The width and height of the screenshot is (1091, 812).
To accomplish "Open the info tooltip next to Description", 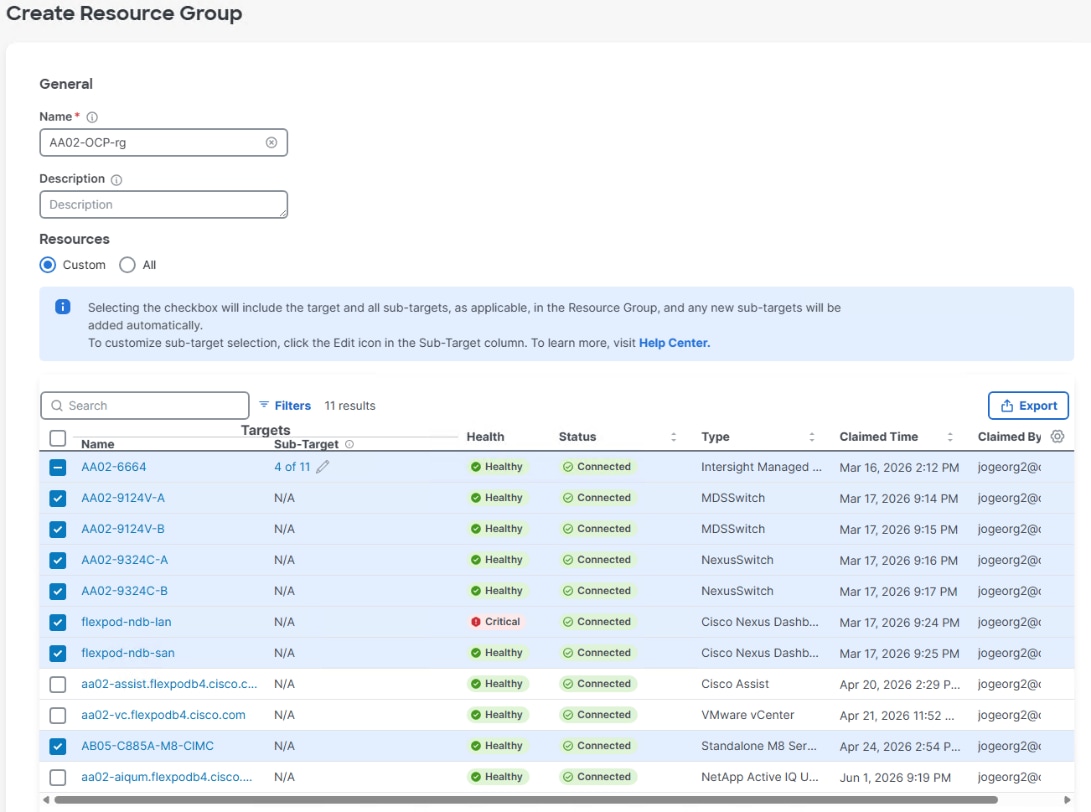I will pyautogui.click(x=117, y=180).
